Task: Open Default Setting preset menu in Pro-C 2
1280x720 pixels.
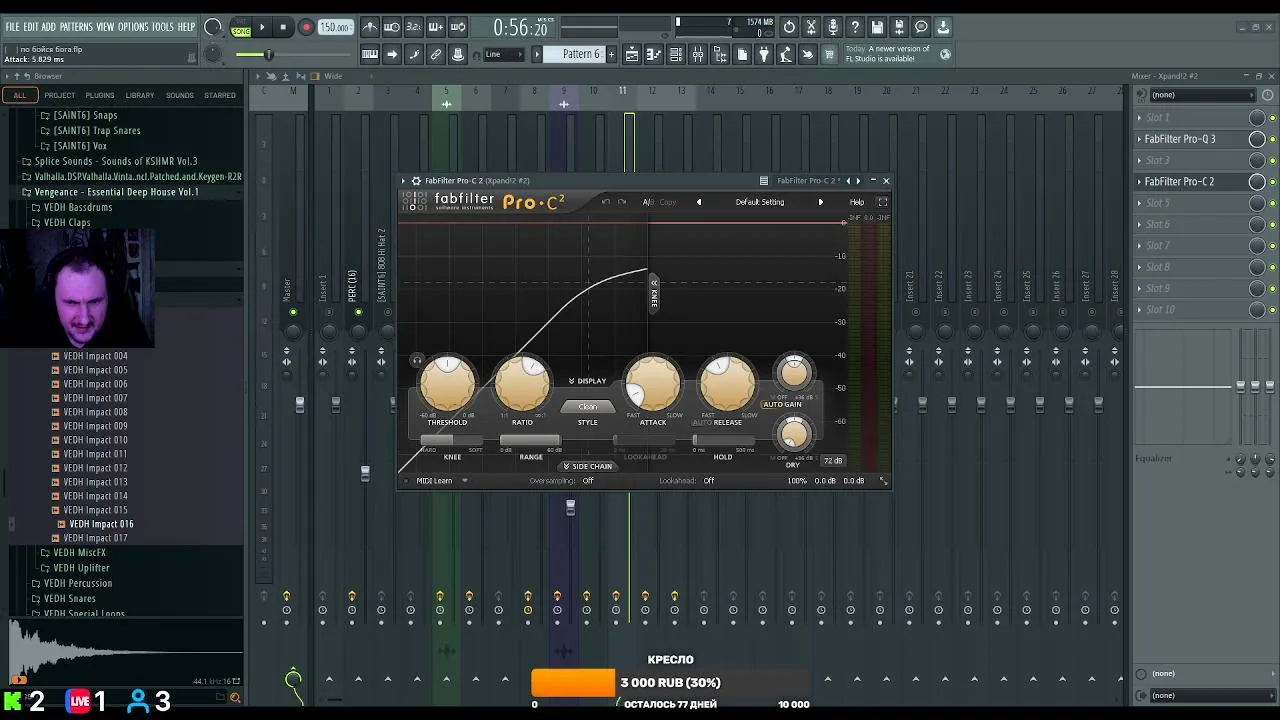Action: coord(760,202)
